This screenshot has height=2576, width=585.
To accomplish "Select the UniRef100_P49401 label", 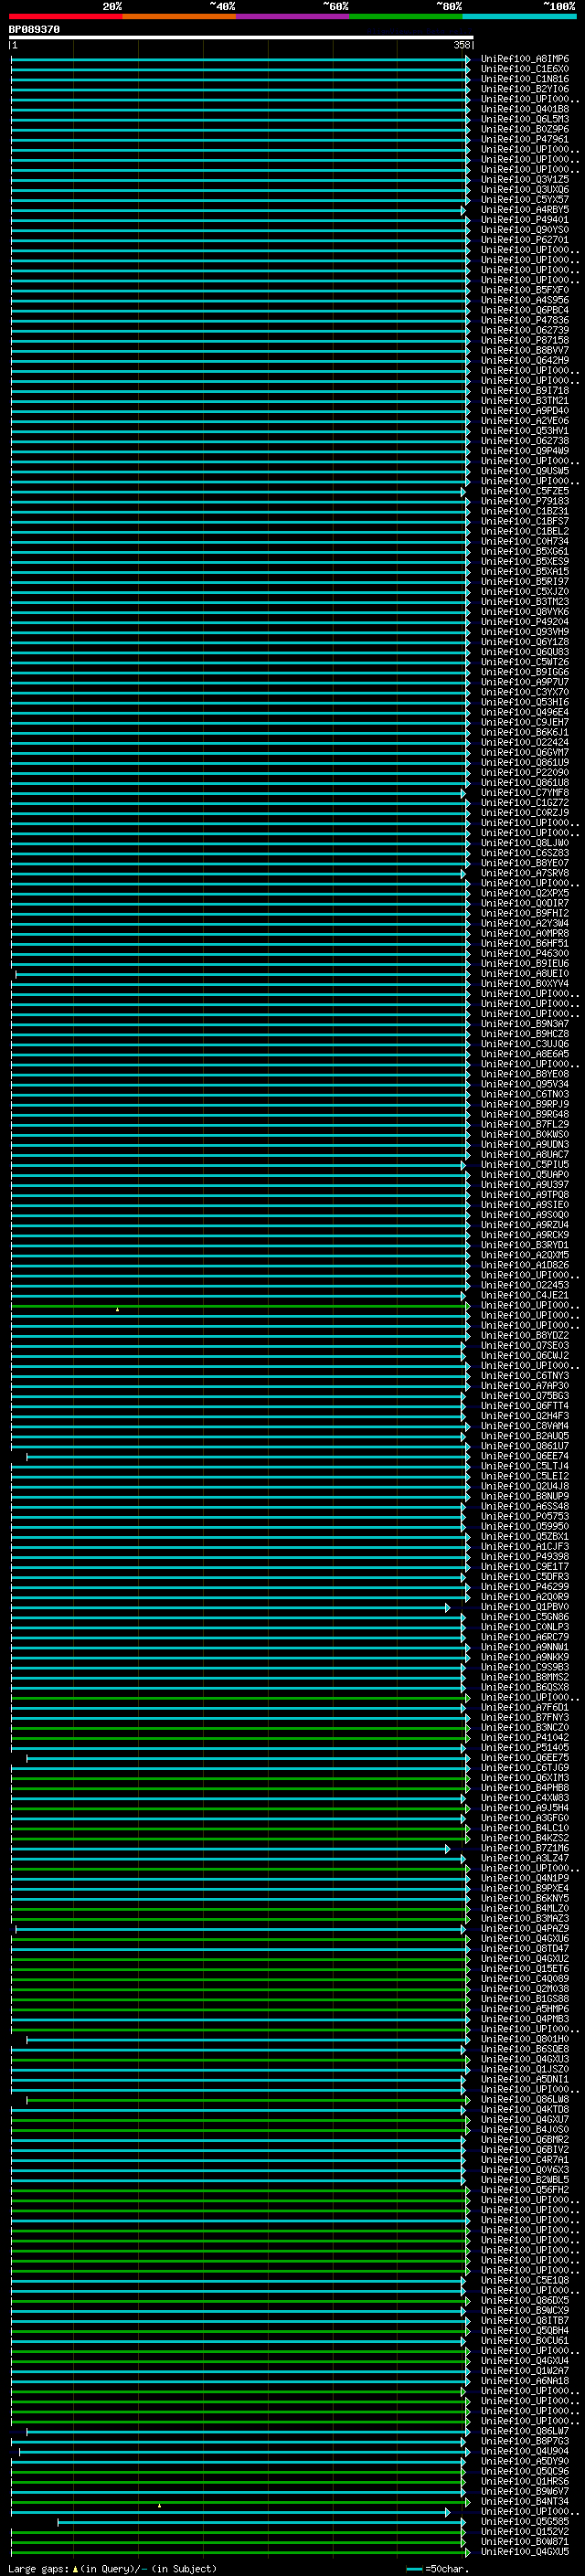I will click(x=524, y=220).
